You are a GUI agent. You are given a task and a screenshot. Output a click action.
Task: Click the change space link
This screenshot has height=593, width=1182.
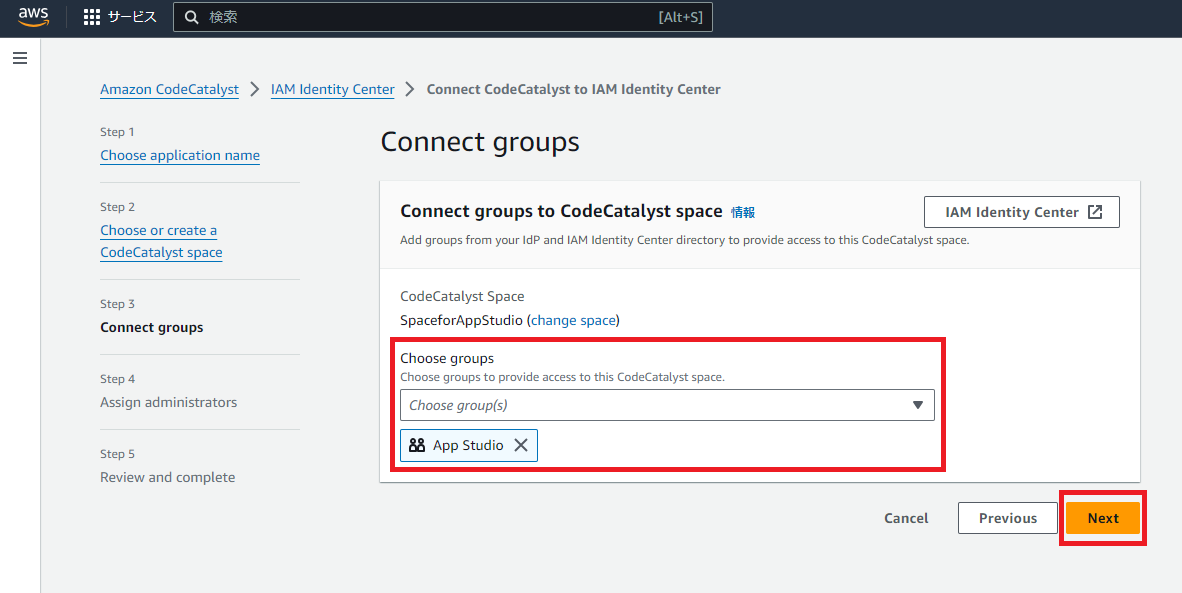click(573, 320)
